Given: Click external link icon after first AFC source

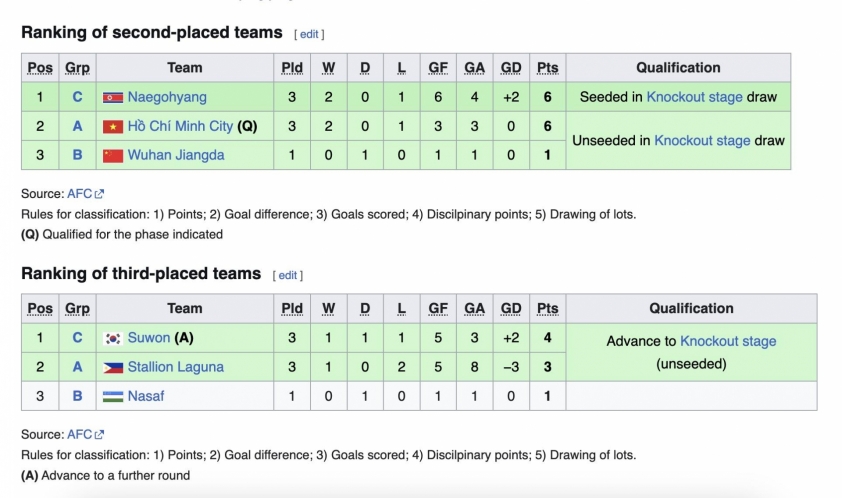Looking at the screenshot, I should click(99, 194).
